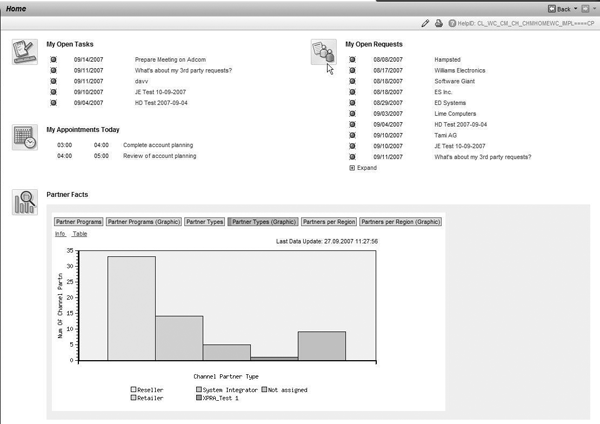Open help question mark icon
Image resolution: width=600 pixels, height=424 pixels.
coord(452,23)
